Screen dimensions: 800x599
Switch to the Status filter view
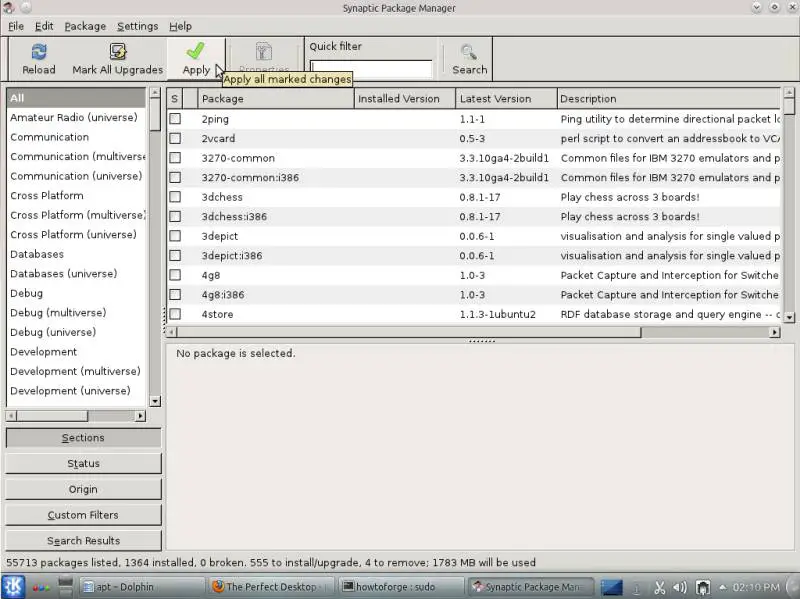[x=83, y=463]
